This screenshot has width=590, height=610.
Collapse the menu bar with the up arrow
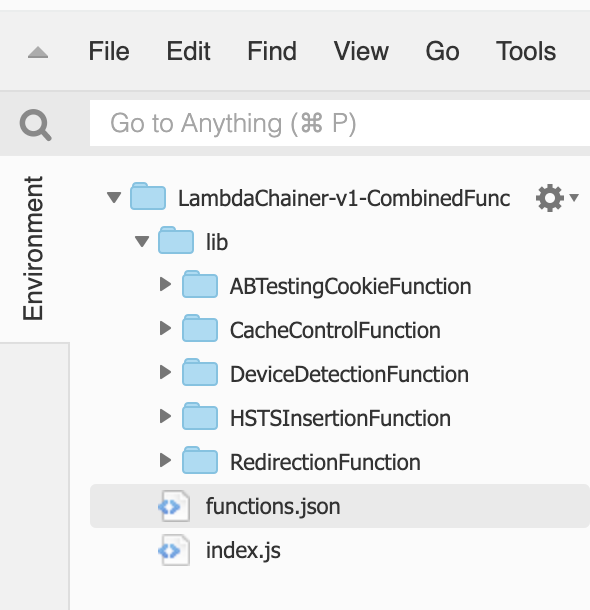[x=38, y=52]
